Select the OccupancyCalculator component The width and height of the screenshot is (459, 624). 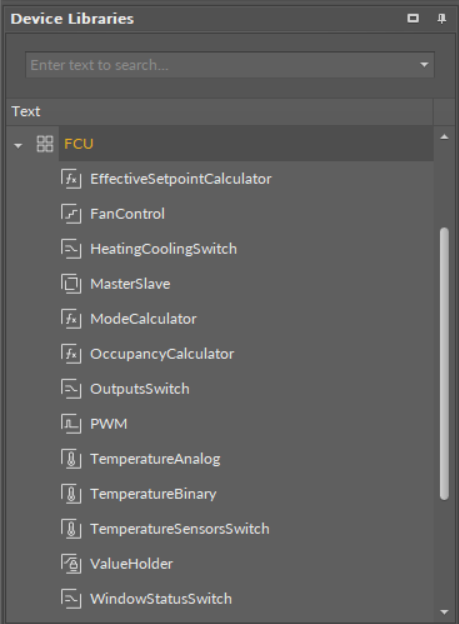[162, 354]
